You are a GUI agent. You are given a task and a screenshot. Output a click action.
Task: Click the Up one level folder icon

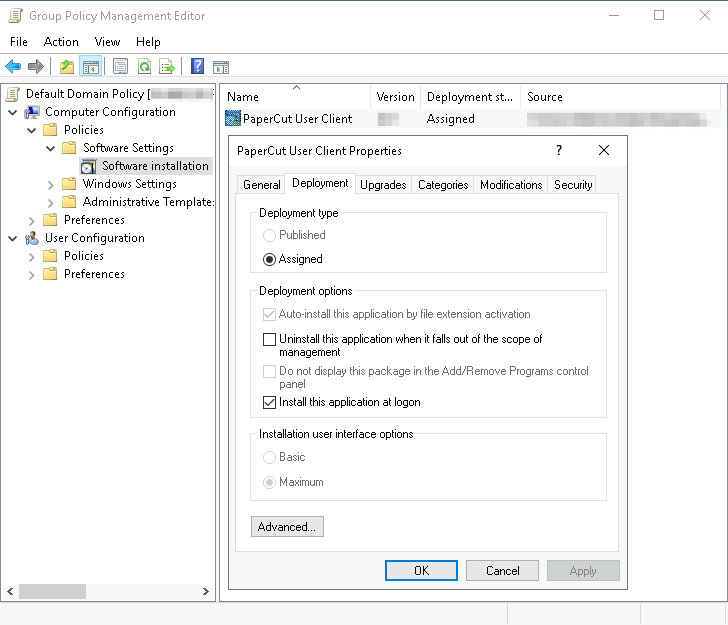[67, 67]
